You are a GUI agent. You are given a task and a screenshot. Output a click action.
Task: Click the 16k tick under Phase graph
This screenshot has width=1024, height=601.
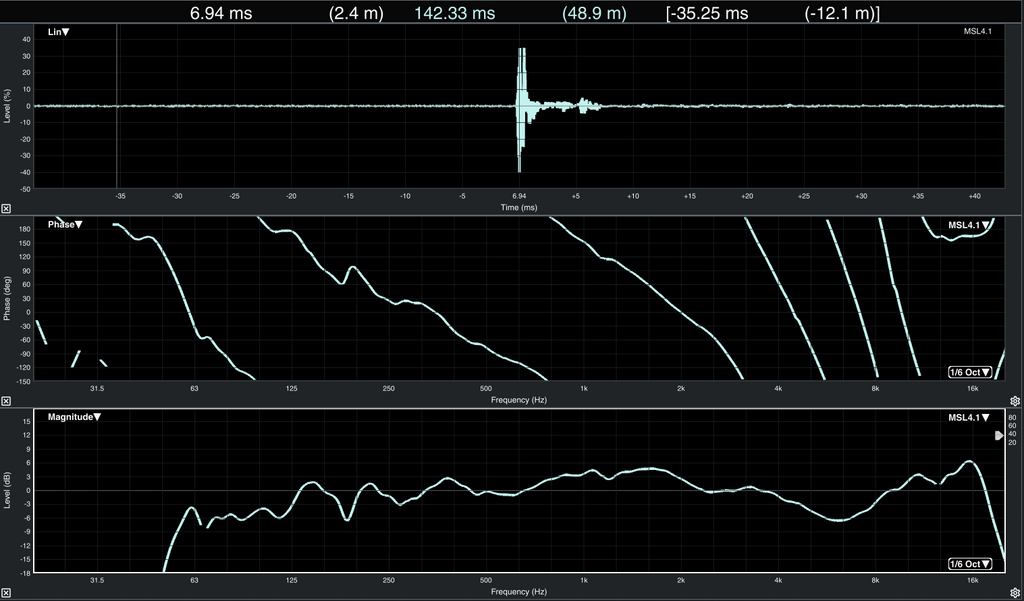(x=972, y=388)
